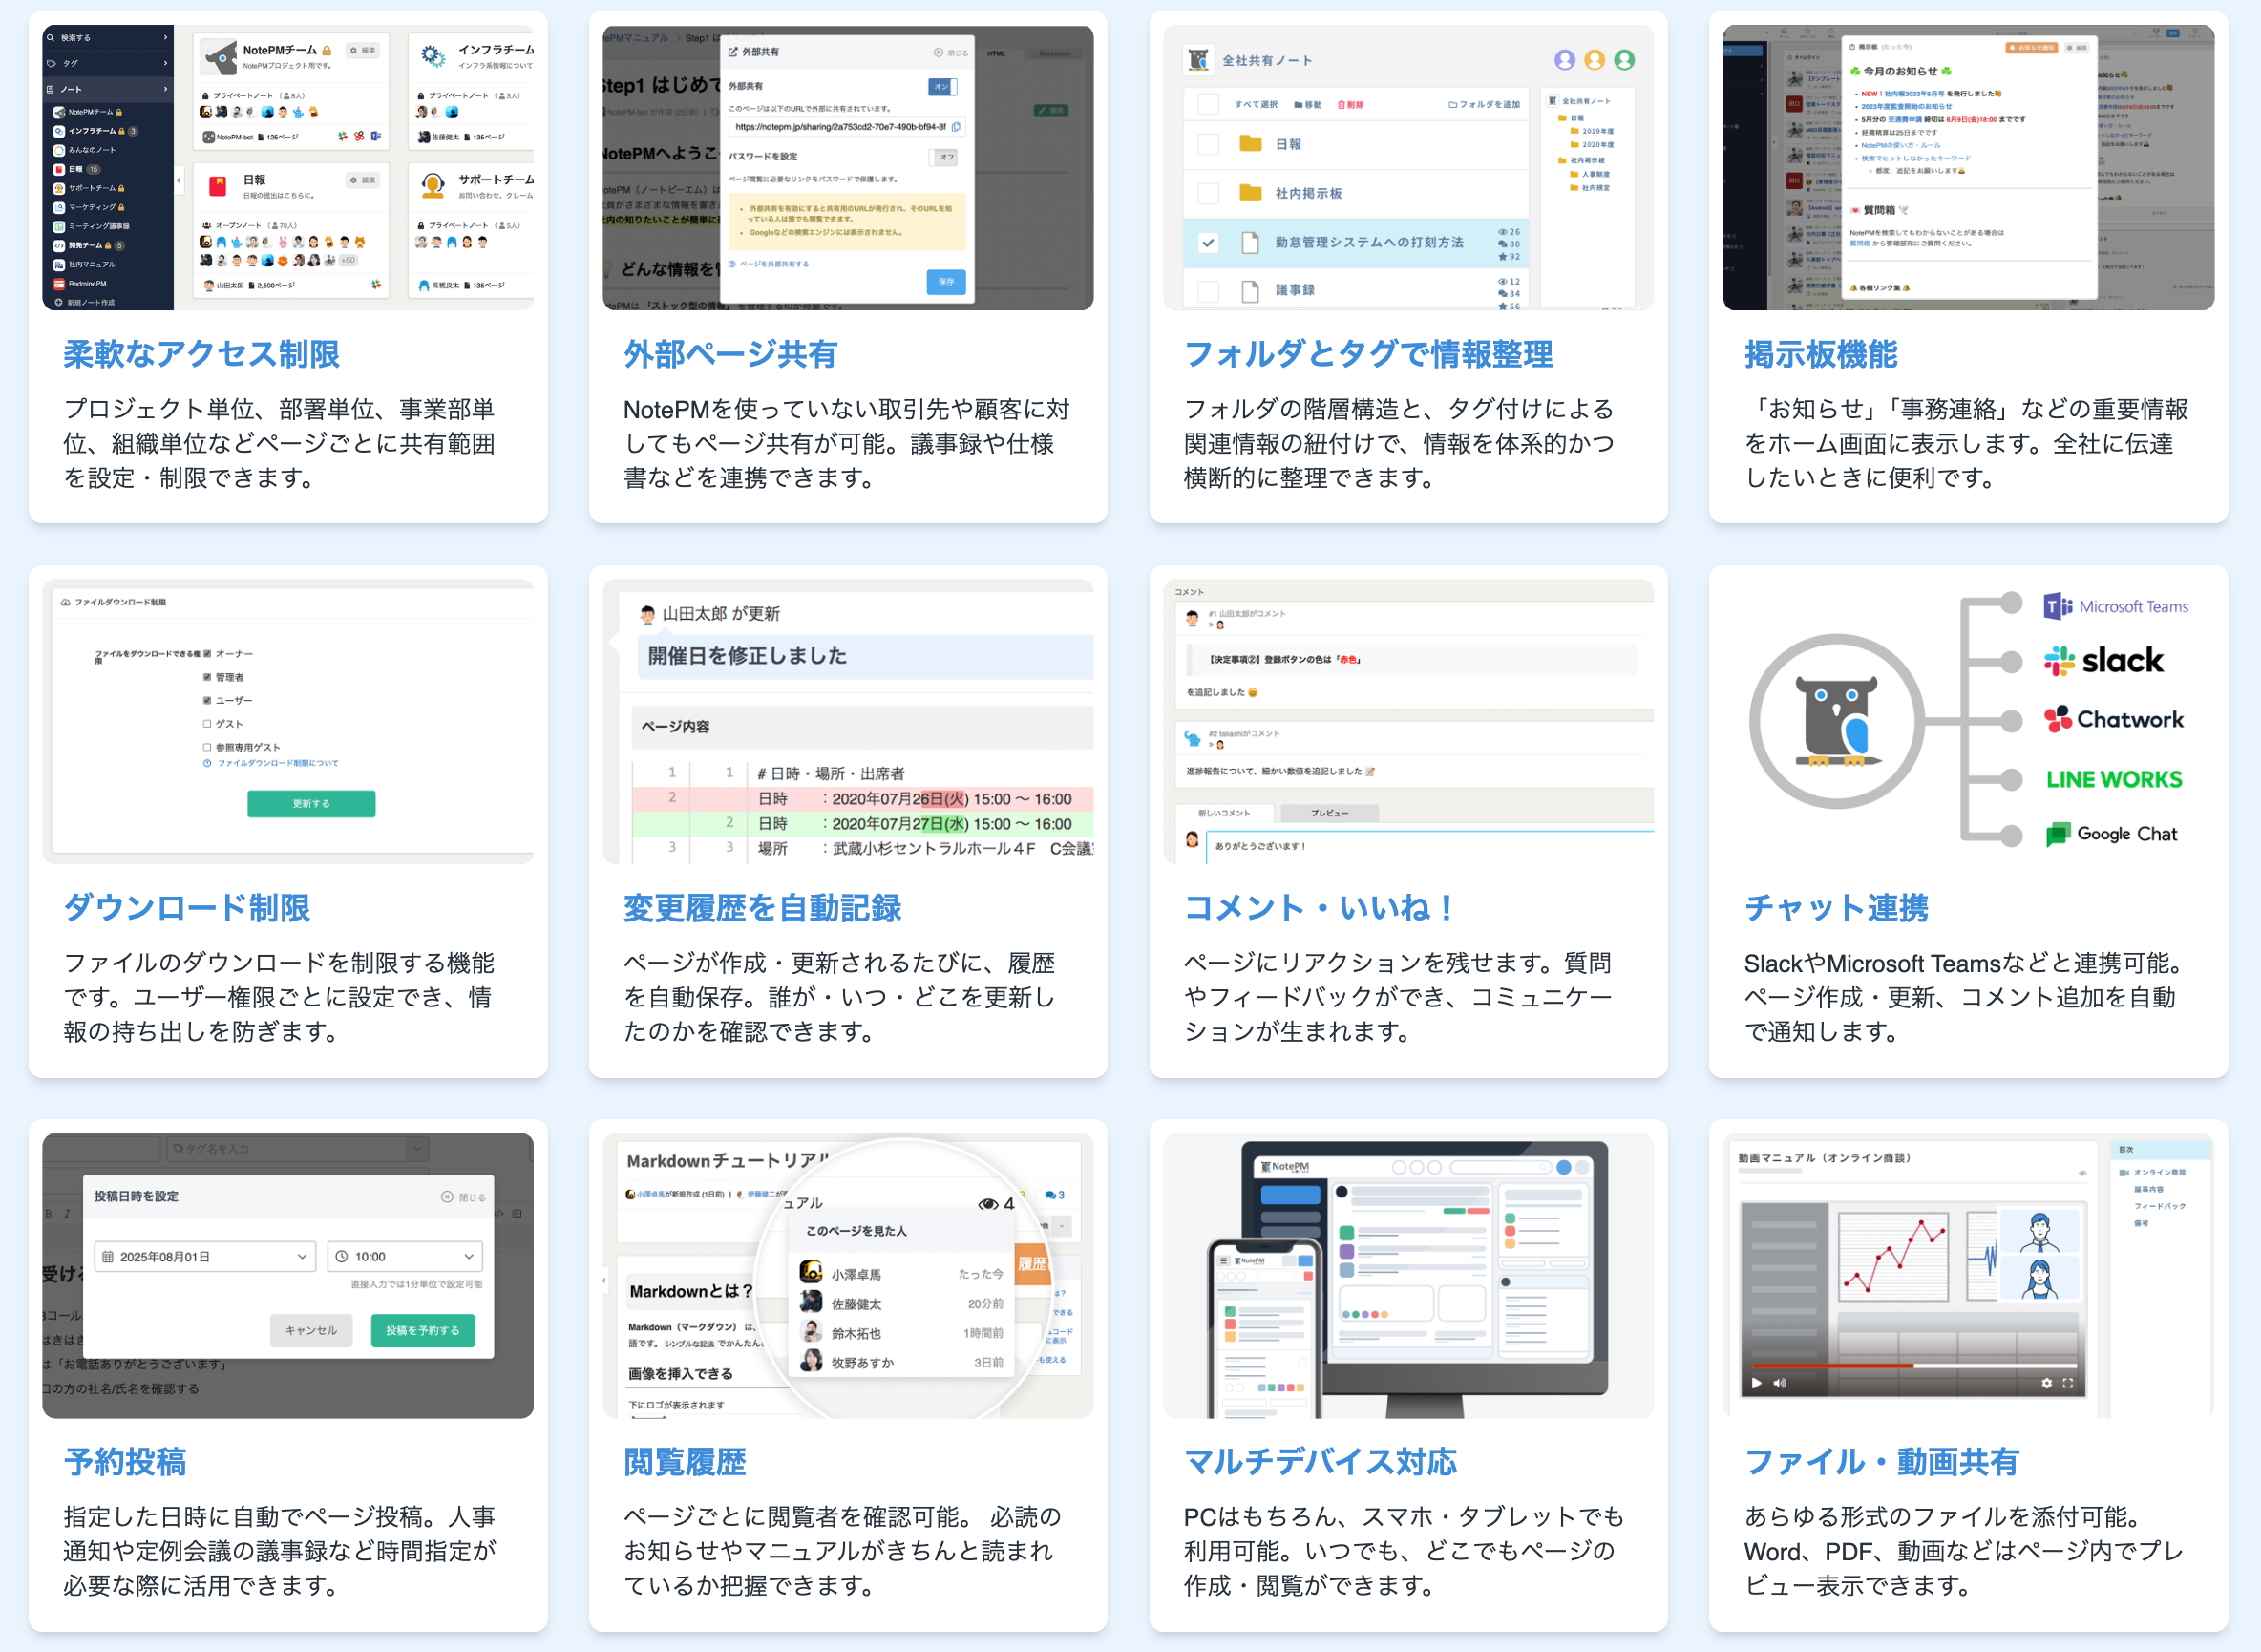Select インフラチーム in the sidebar note list
Viewport: 2261px width, 1652px height.
95,131
